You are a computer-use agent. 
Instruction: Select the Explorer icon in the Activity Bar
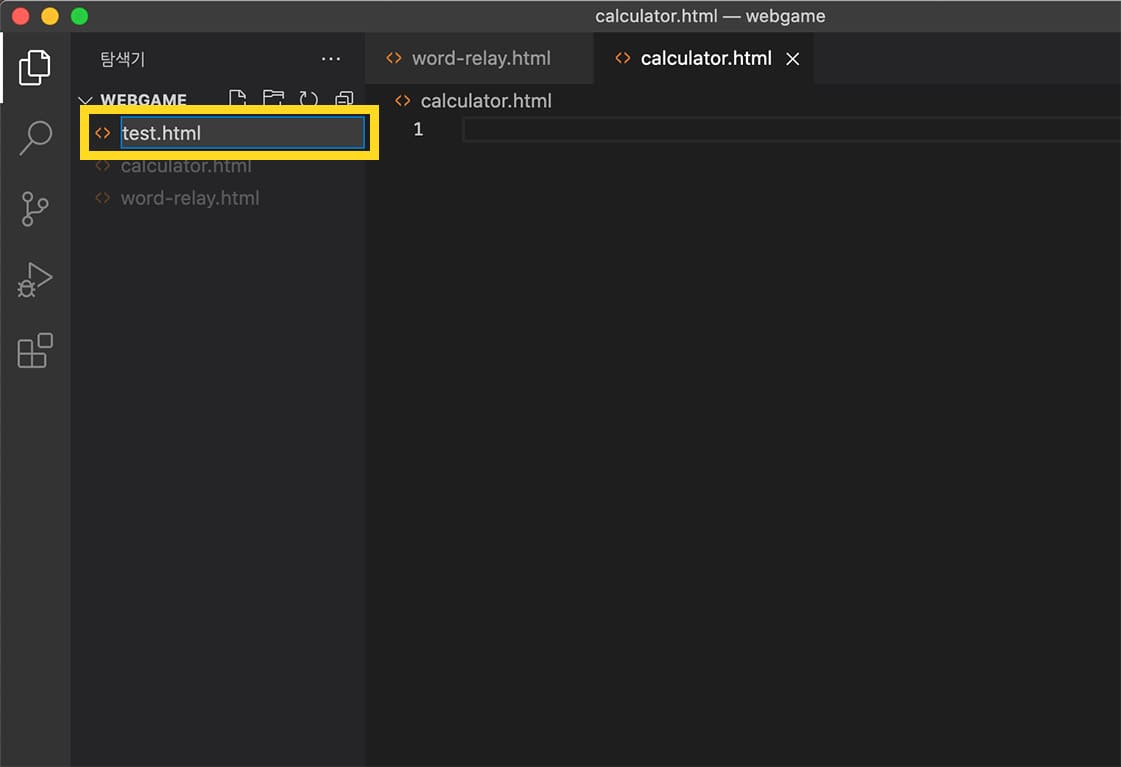[x=35, y=67]
